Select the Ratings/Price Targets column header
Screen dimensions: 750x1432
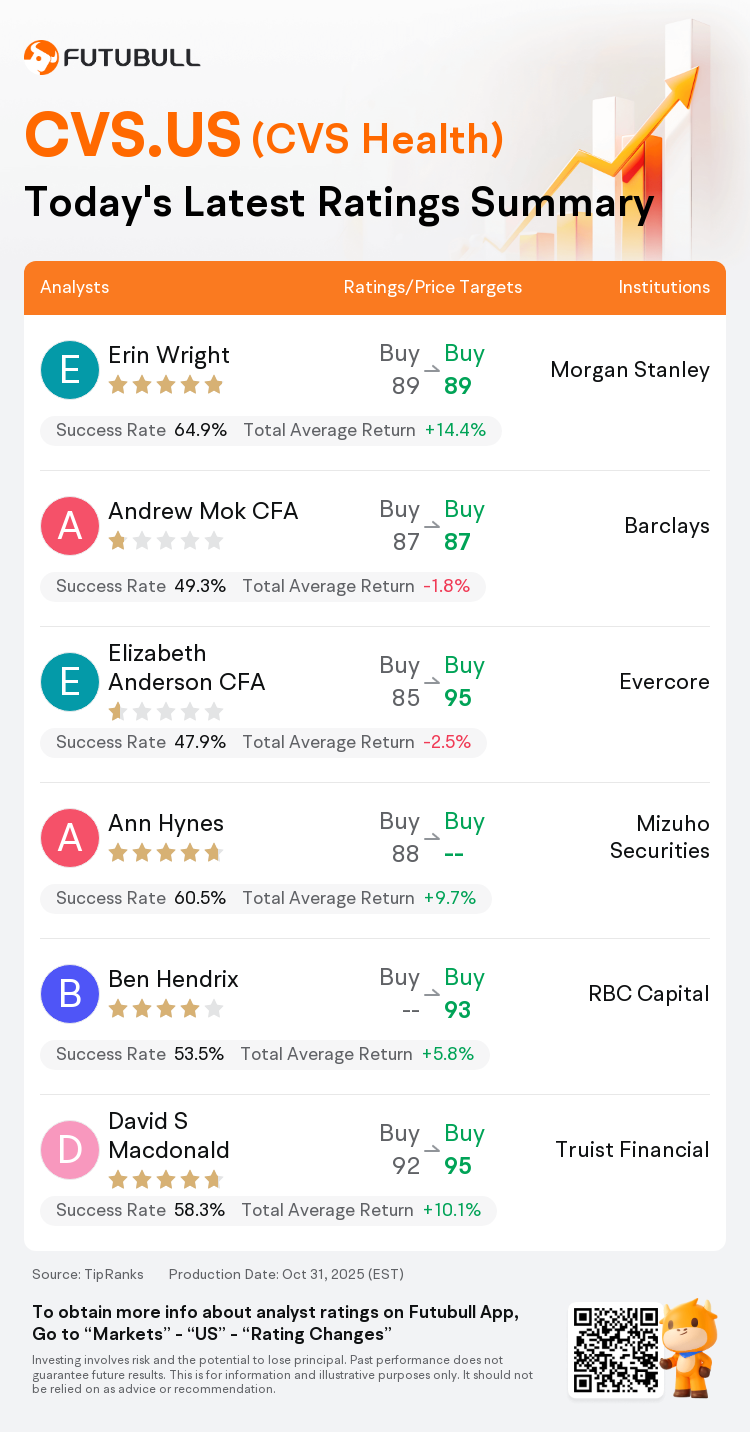pos(433,287)
